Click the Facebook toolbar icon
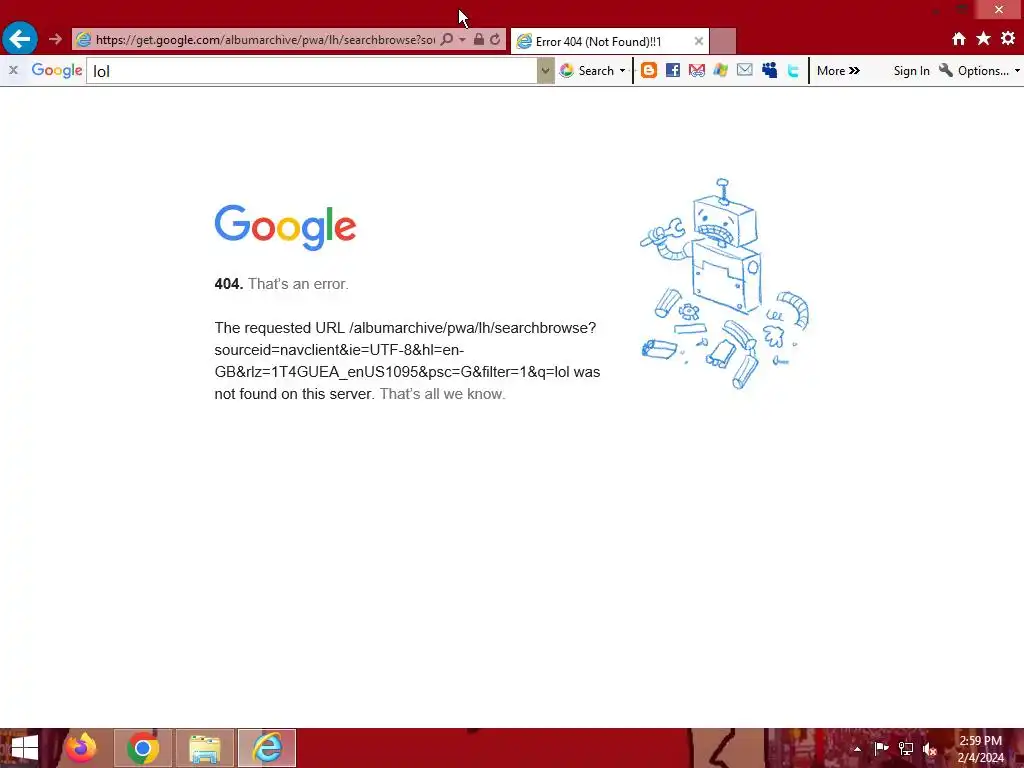Viewport: 1024px width, 768px height. click(x=673, y=70)
